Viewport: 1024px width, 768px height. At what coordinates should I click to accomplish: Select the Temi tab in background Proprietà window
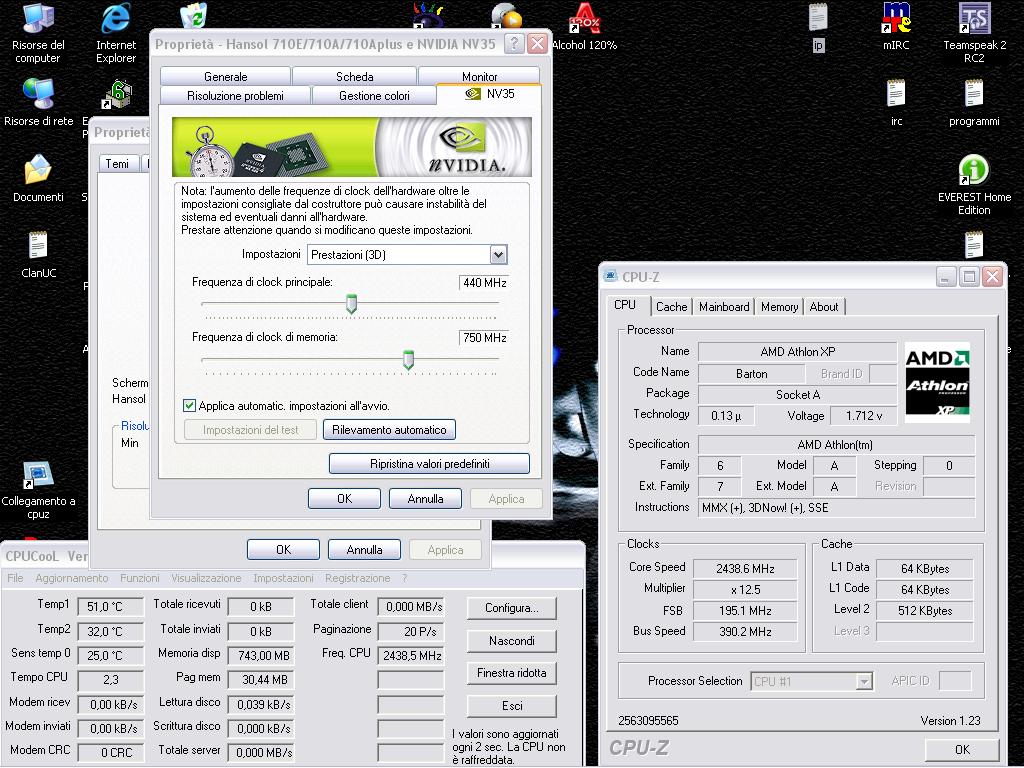[118, 163]
